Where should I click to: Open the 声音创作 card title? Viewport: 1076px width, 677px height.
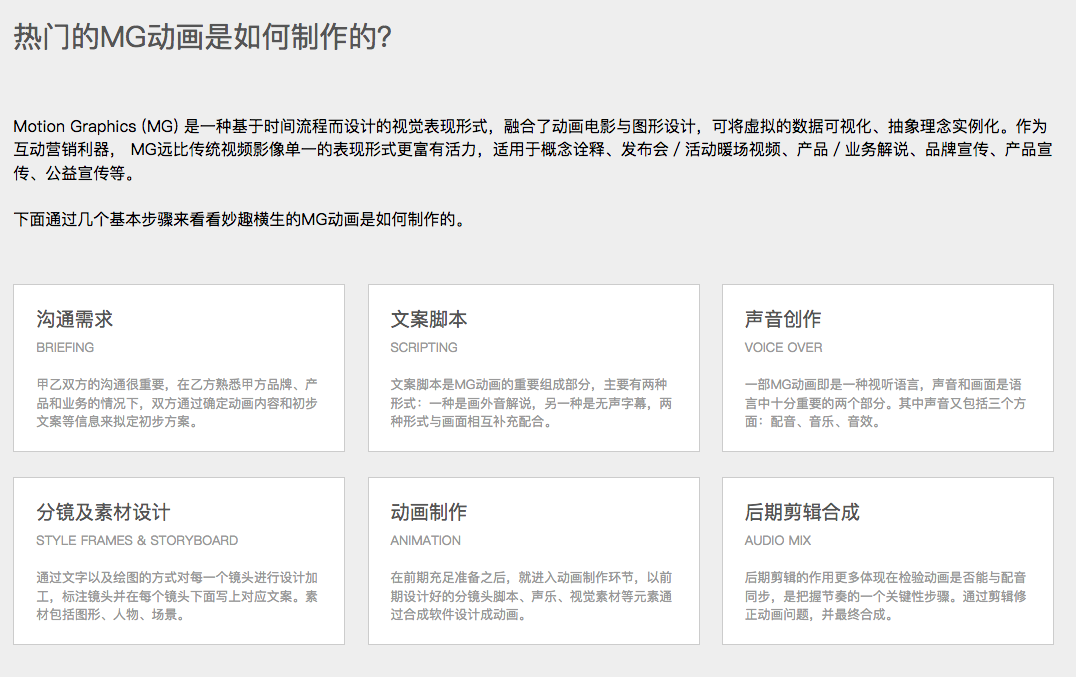783,319
